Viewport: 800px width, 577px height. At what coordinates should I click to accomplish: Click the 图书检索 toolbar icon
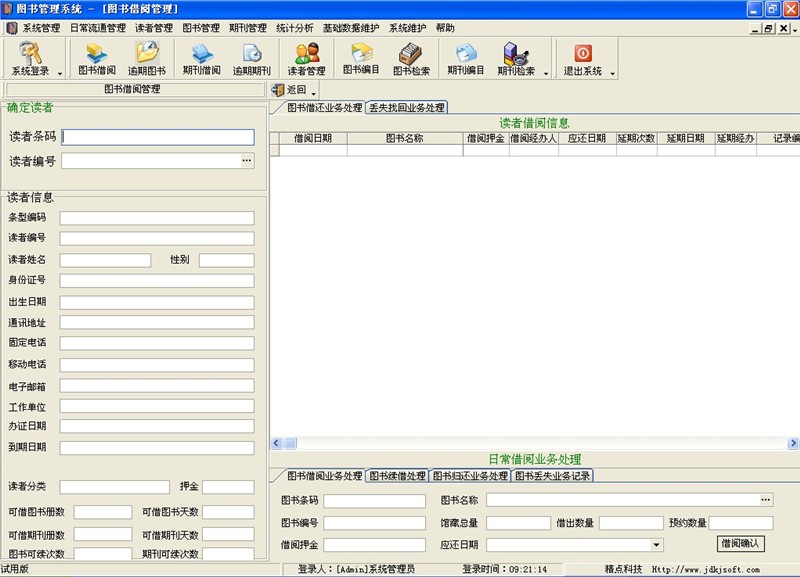pos(411,57)
